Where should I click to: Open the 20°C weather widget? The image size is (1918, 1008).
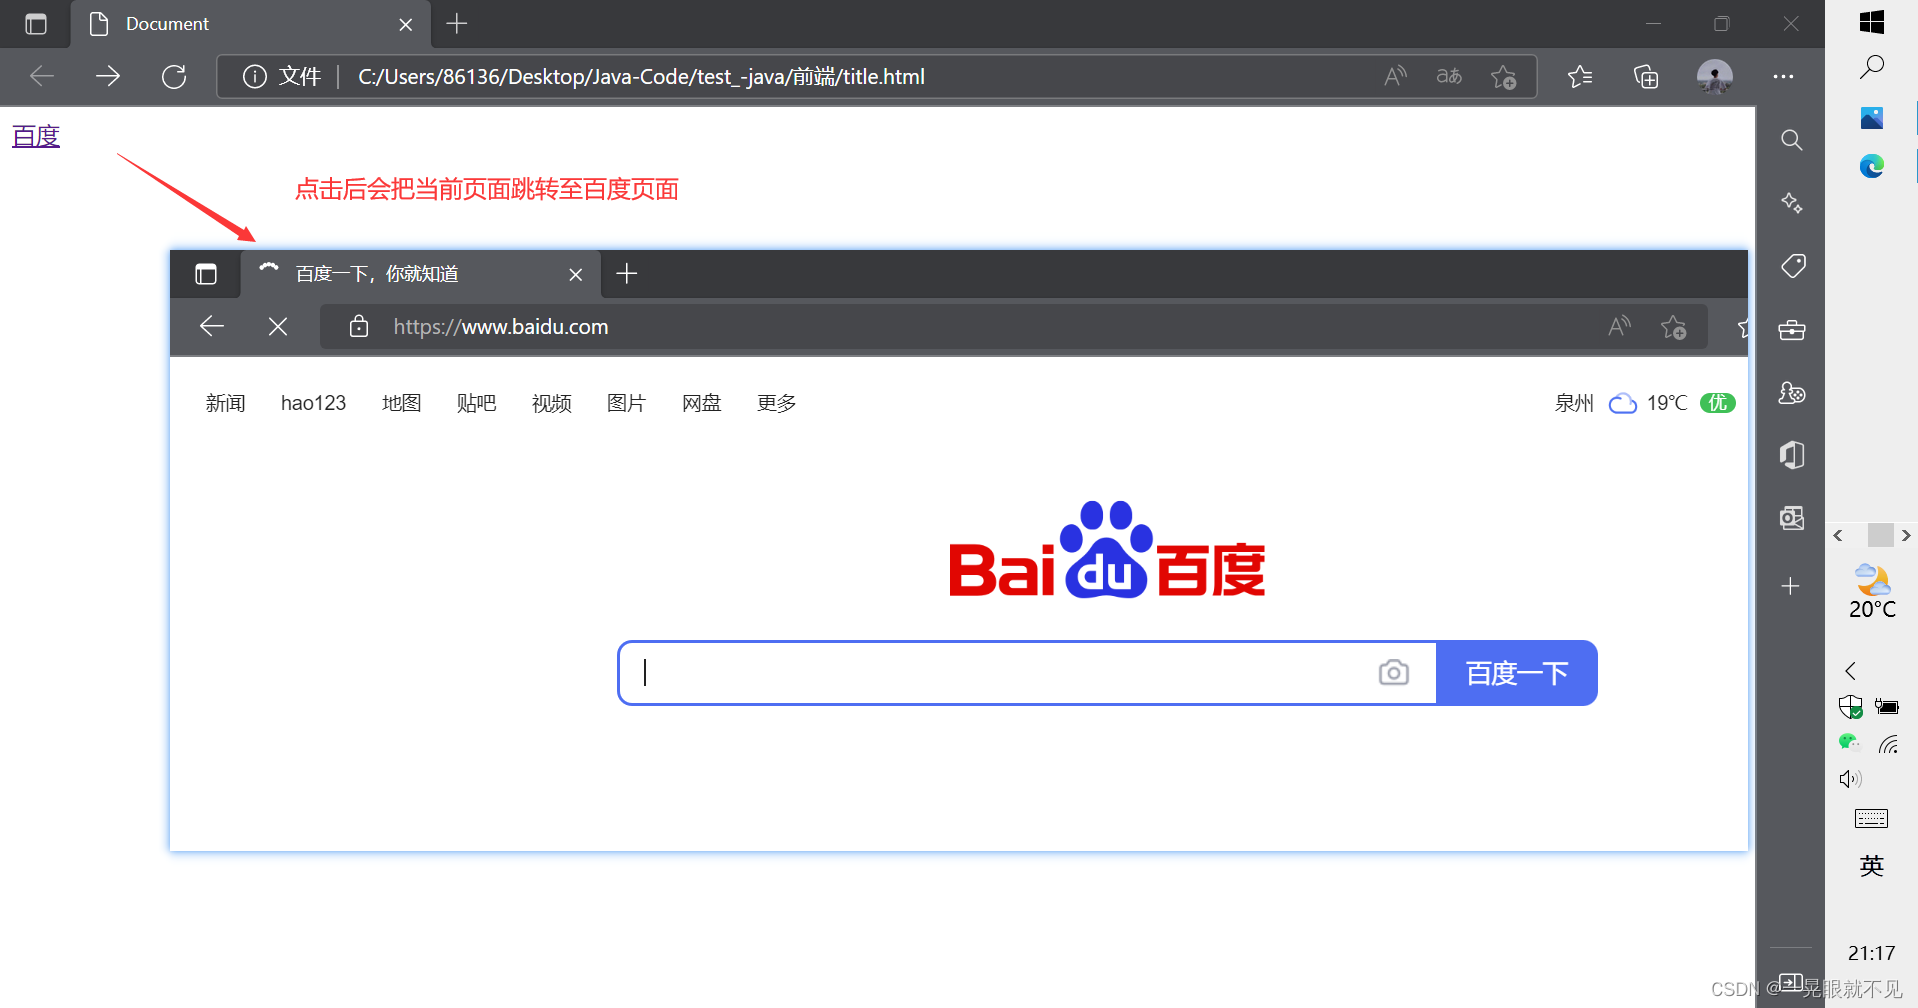[x=1872, y=592]
